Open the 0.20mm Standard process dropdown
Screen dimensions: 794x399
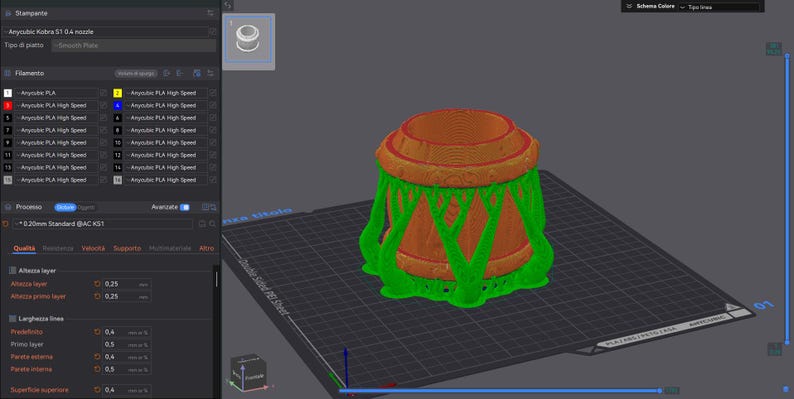(103, 224)
